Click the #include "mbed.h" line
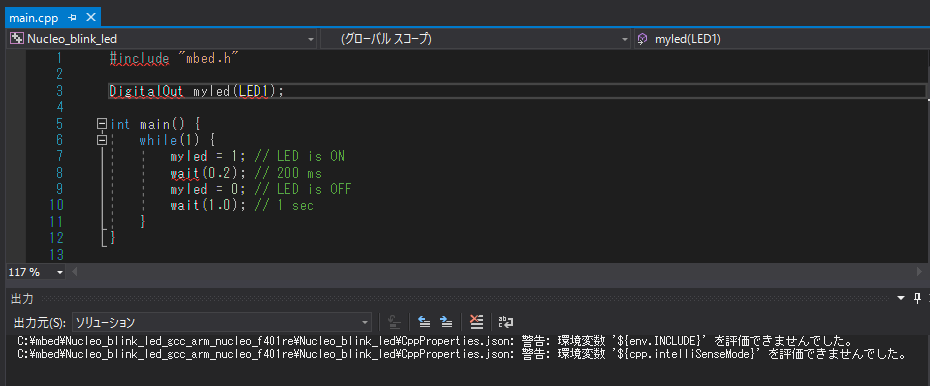Screen dimensions: 930x386 click(174, 58)
